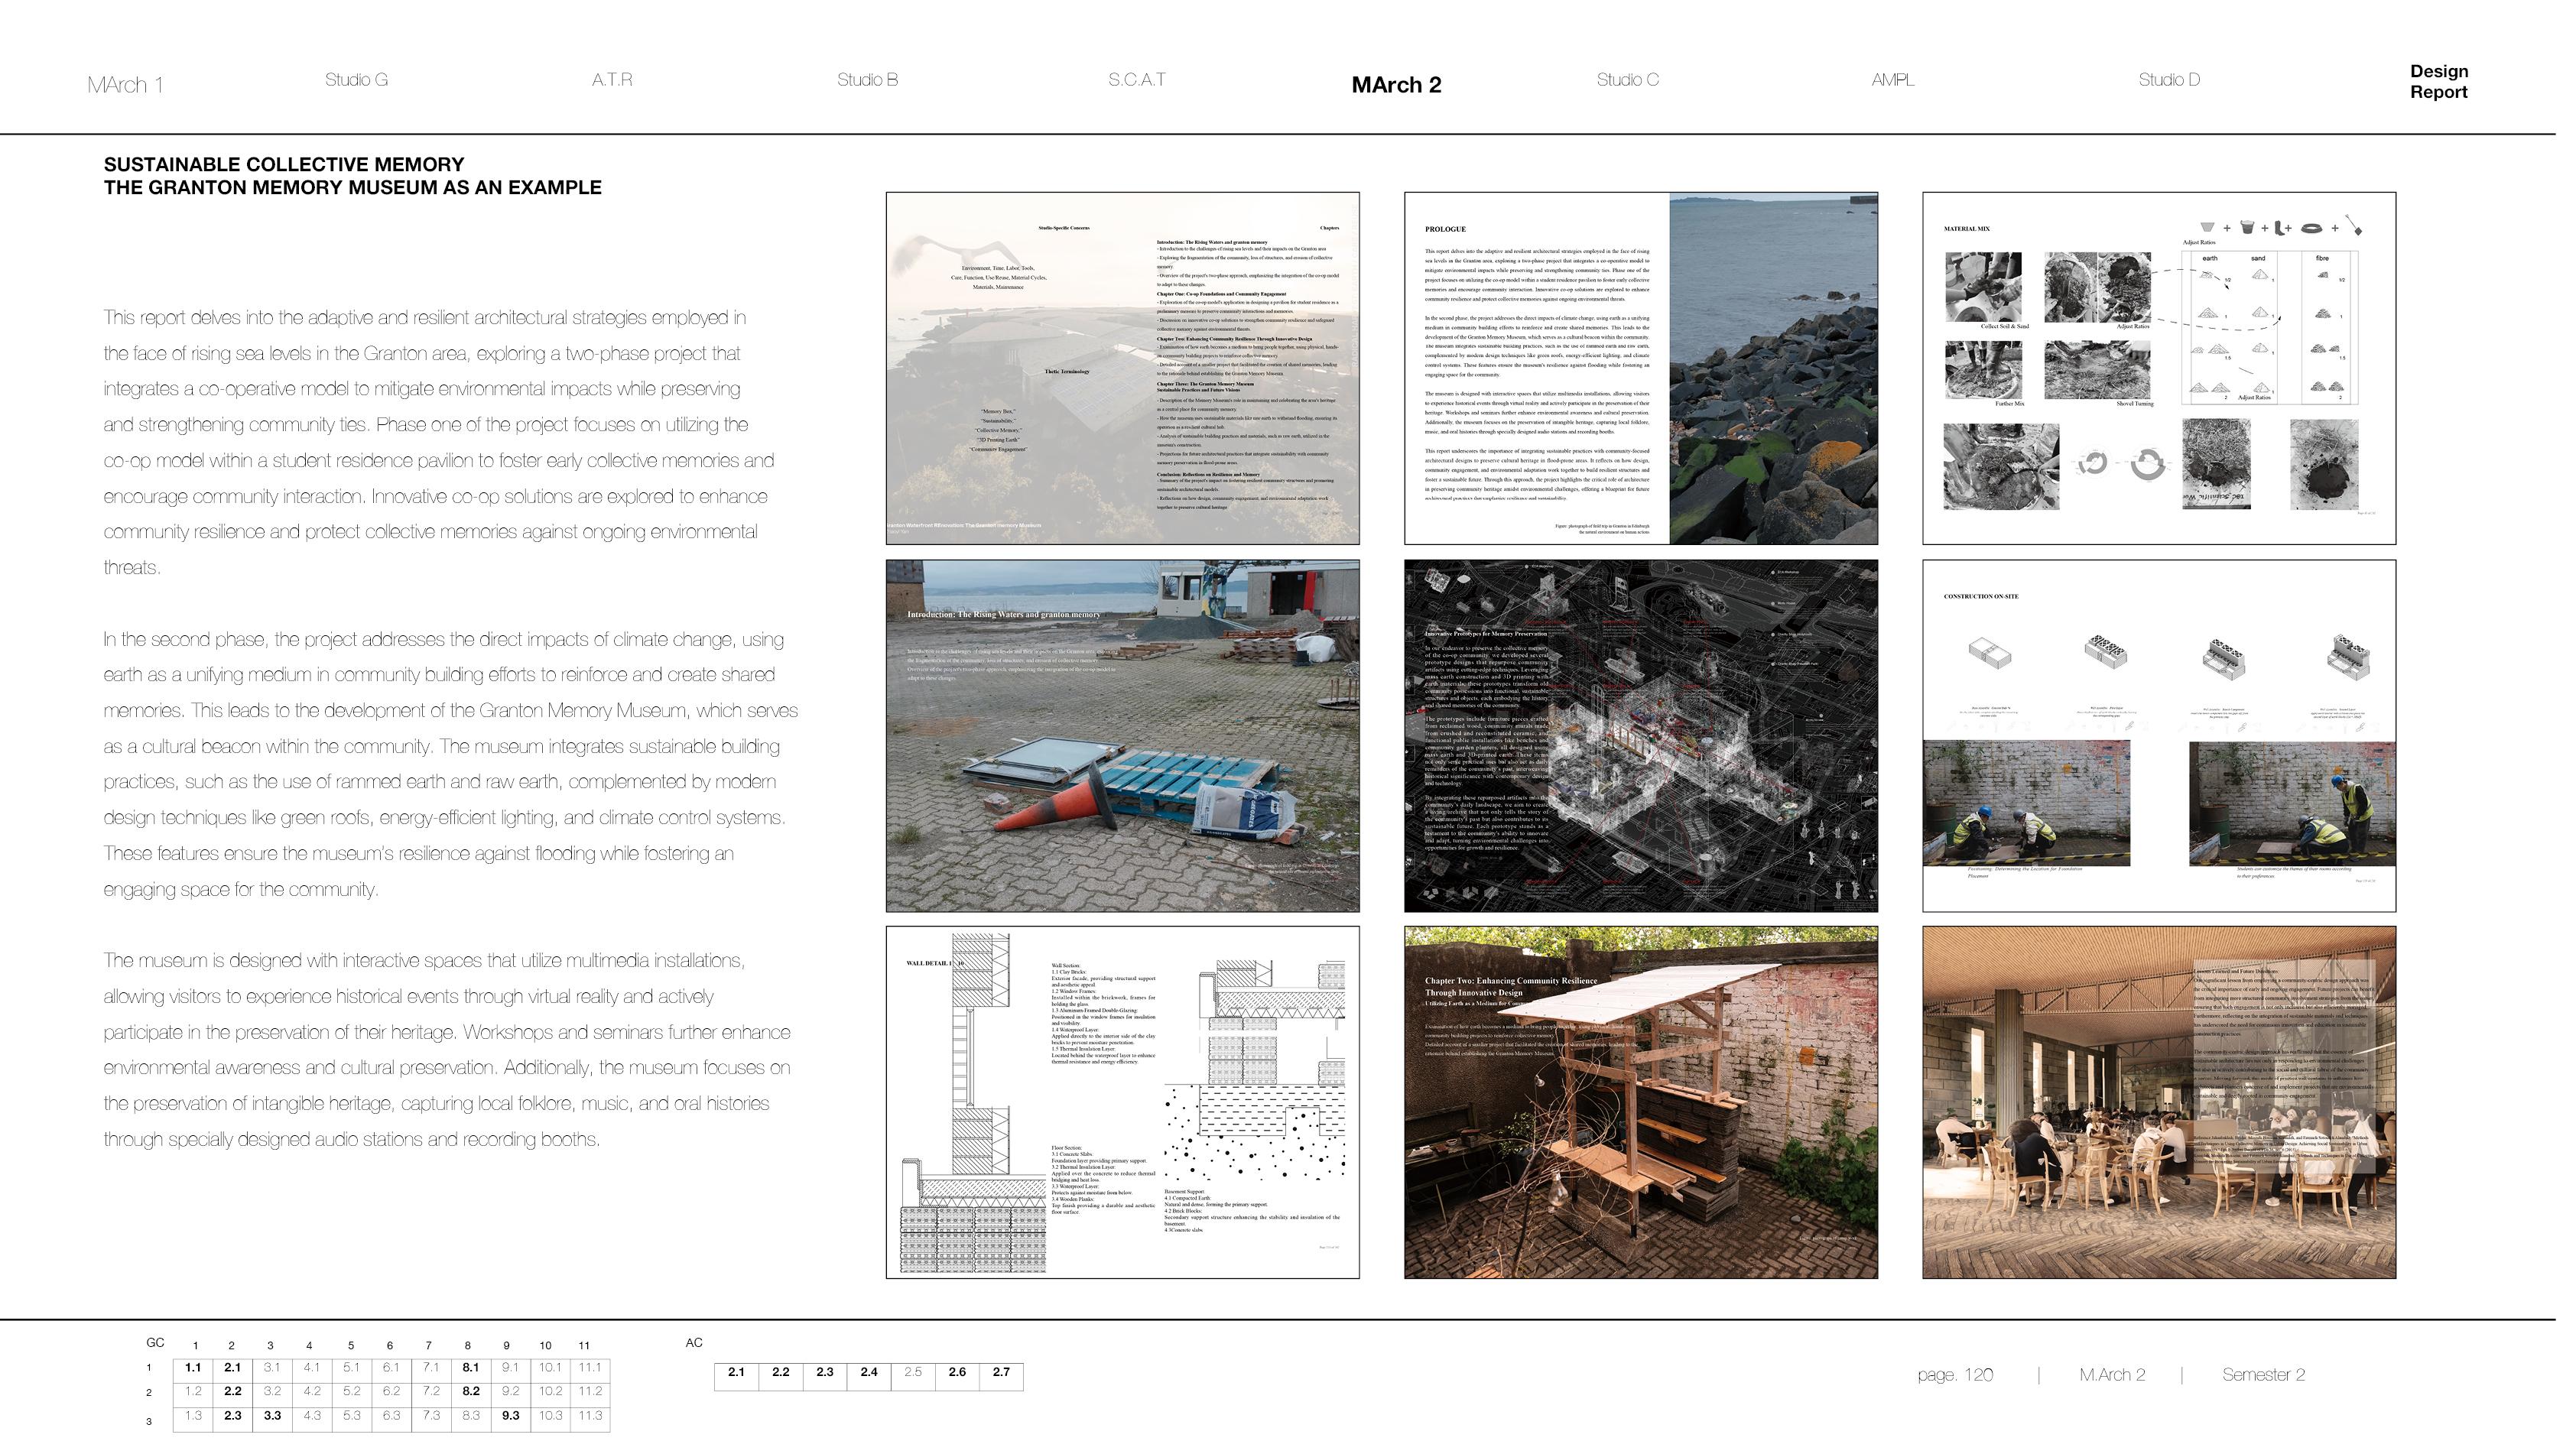
Task: Click the Prologue page thumbnail
Action: pos(1640,368)
